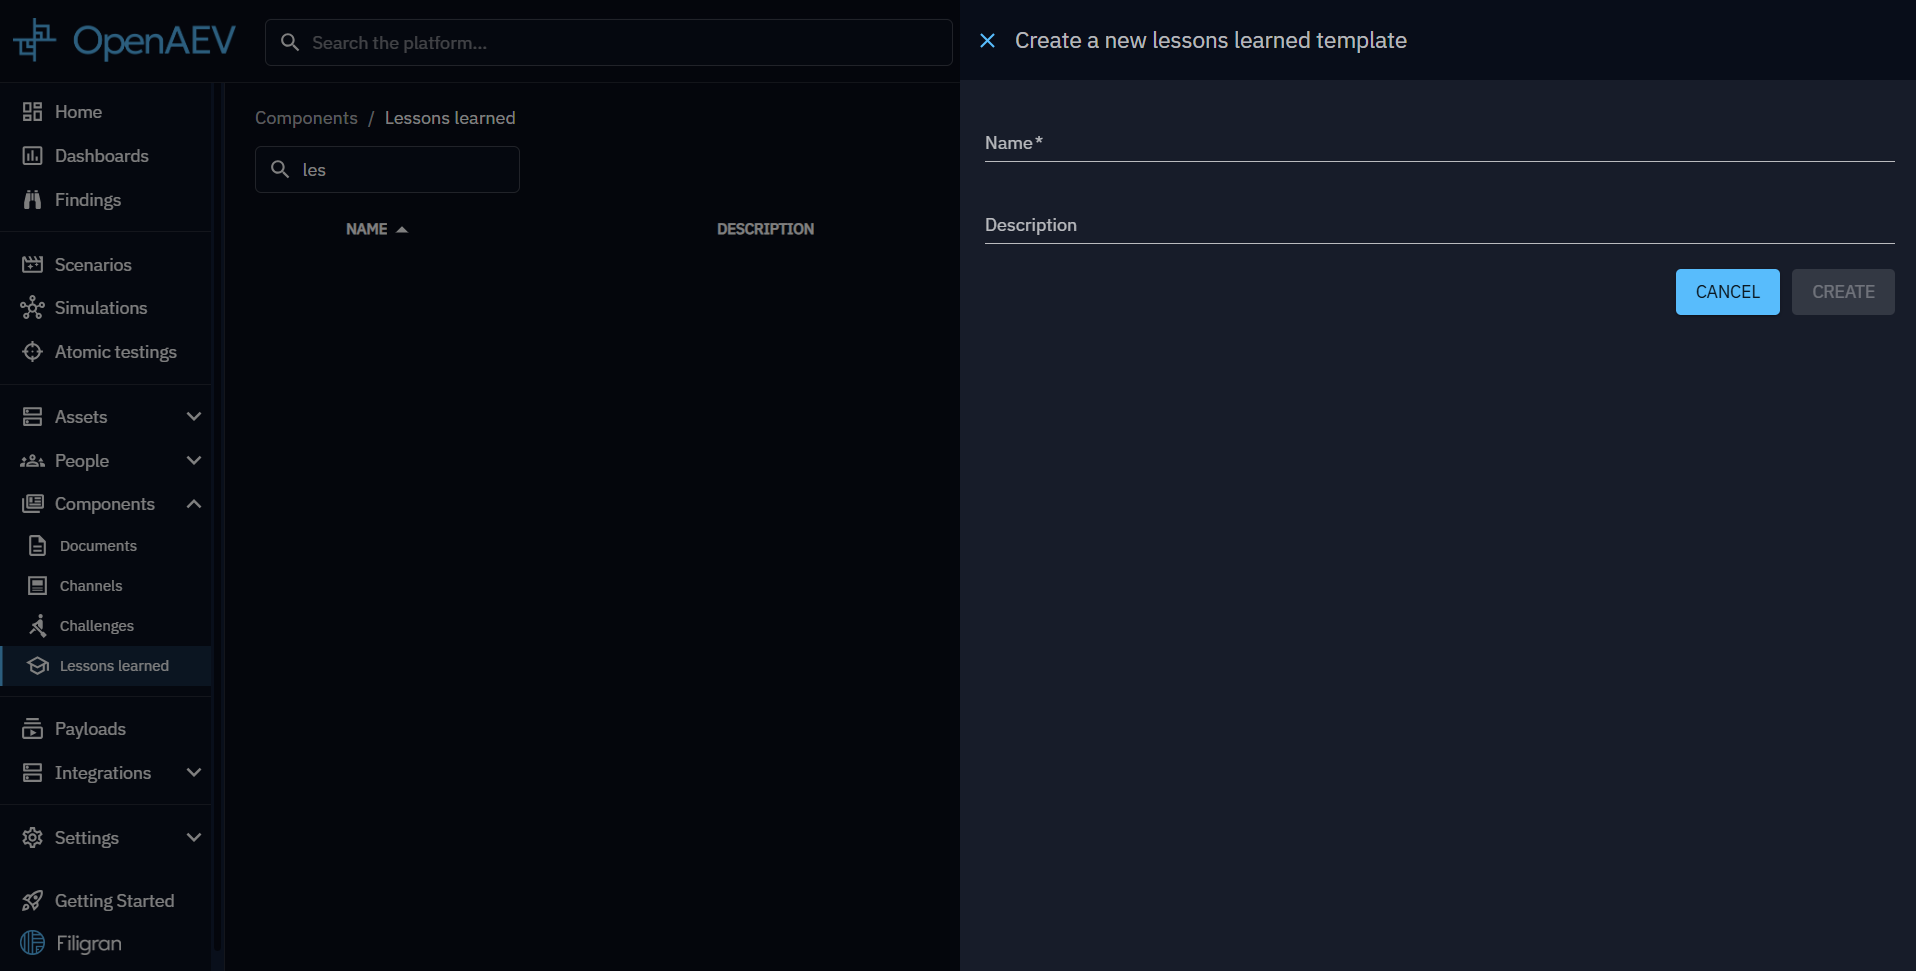Select the Atomic testings crosshair icon
The height and width of the screenshot is (971, 1916).
(32, 352)
